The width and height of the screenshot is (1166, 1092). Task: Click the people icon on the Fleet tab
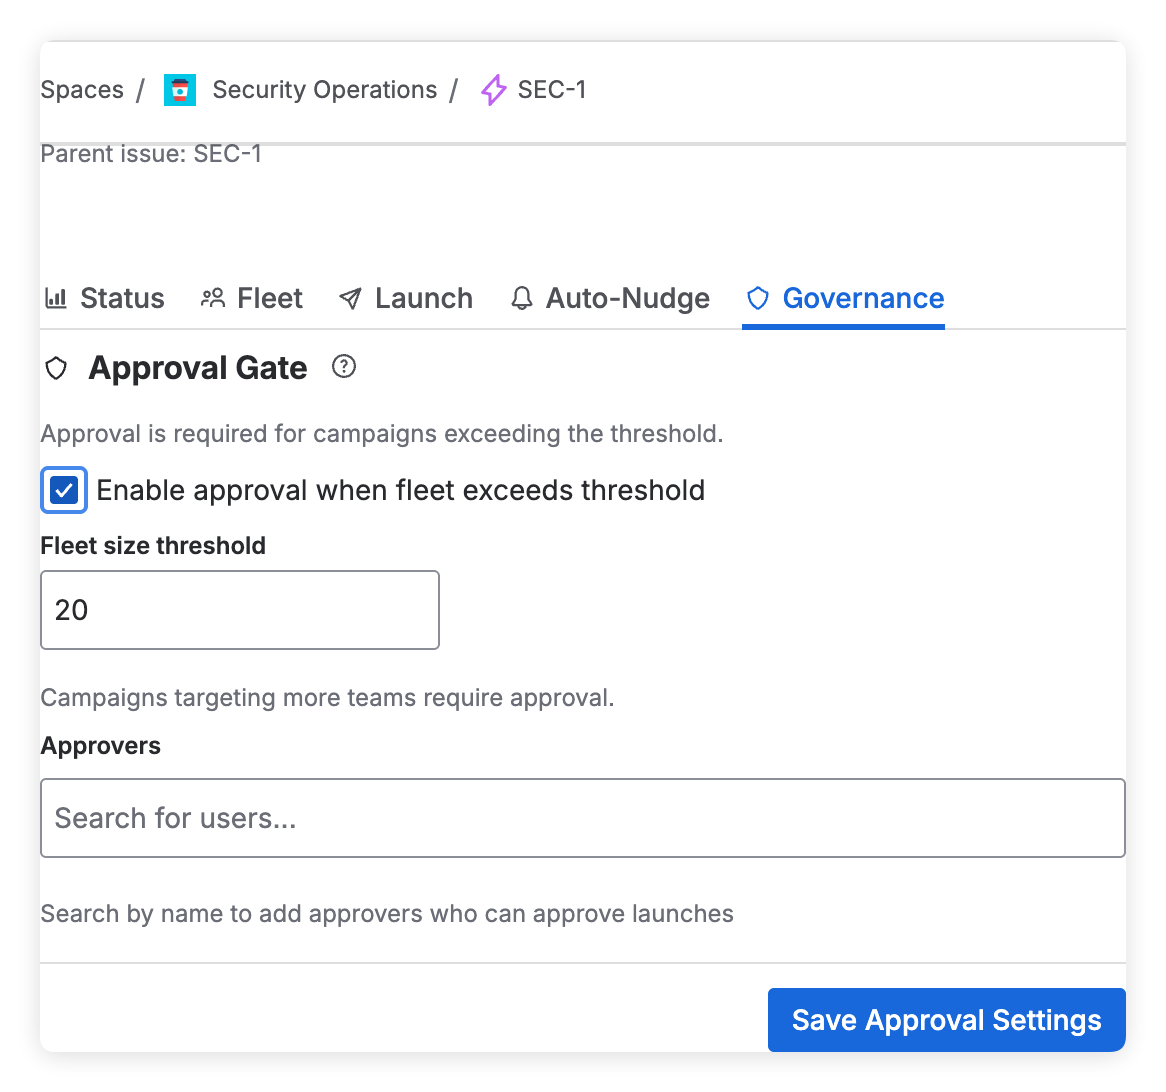(212, 297)
